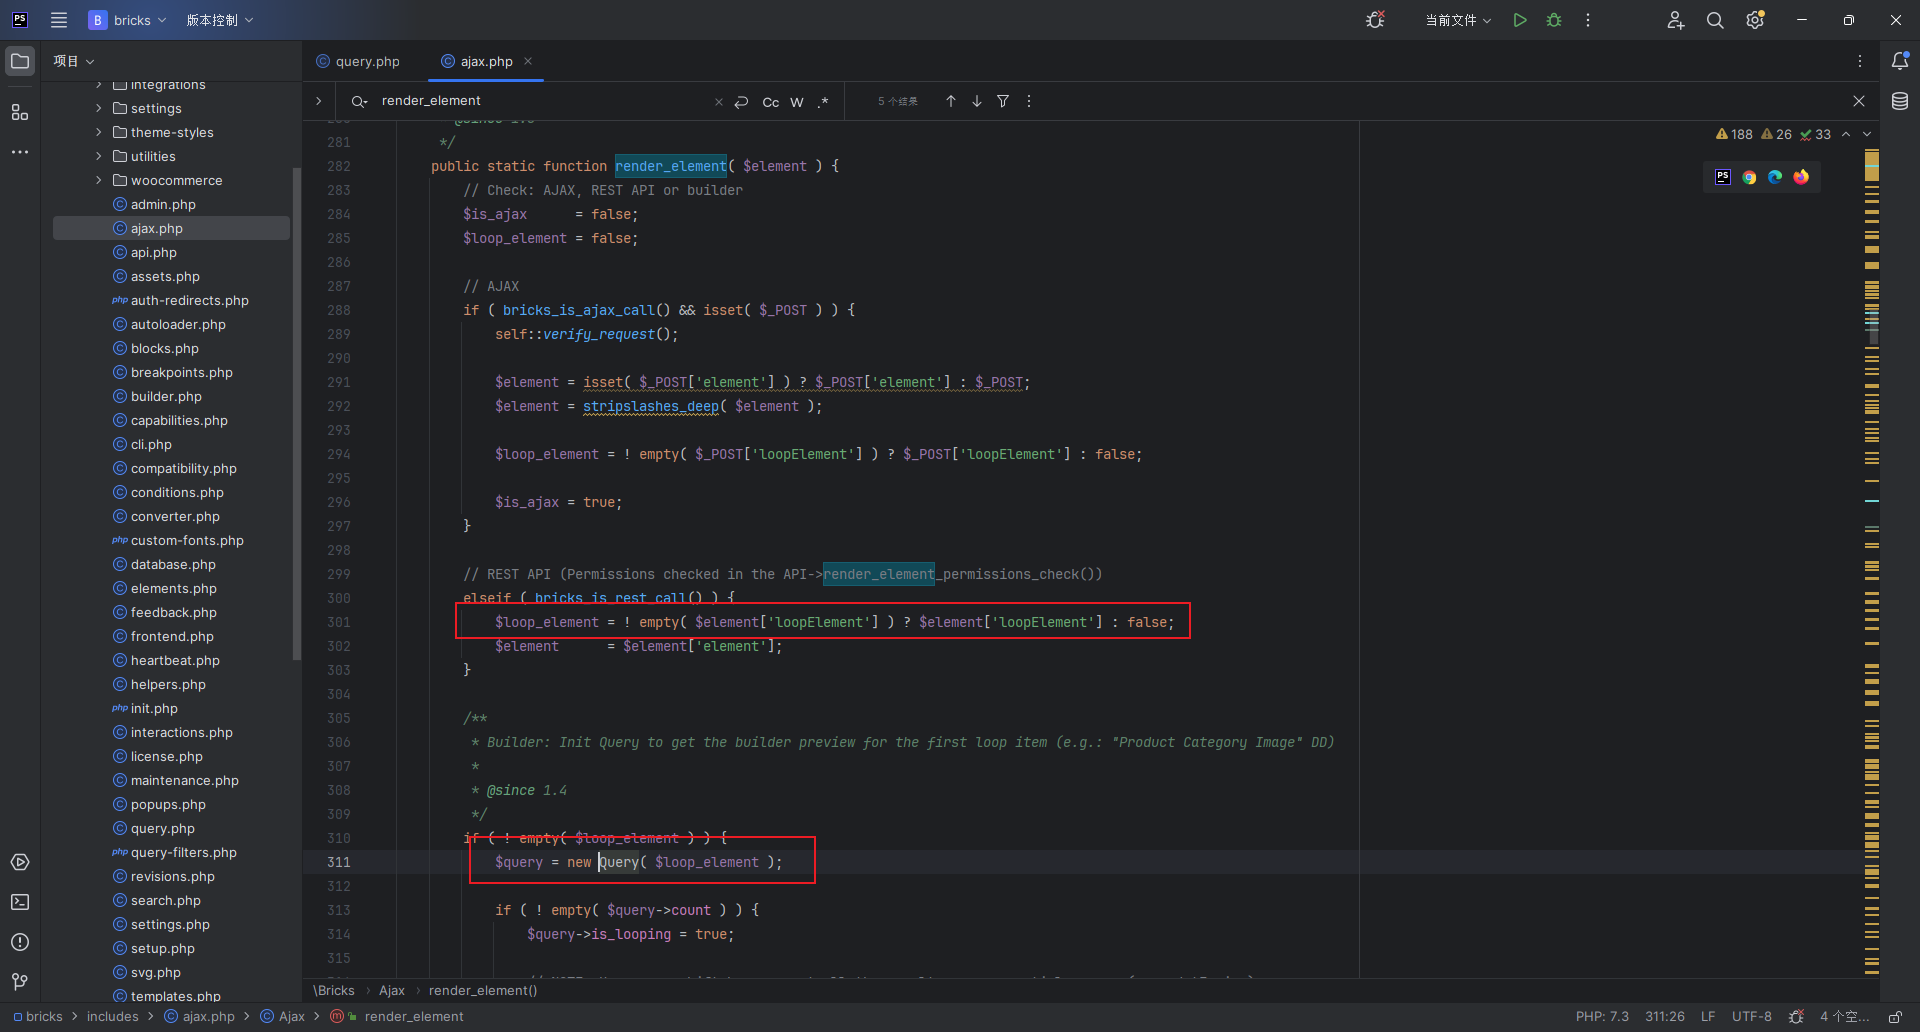1920x1032 pixels.
Task: Expand the settings folder
Action: (x=98, y=108)
